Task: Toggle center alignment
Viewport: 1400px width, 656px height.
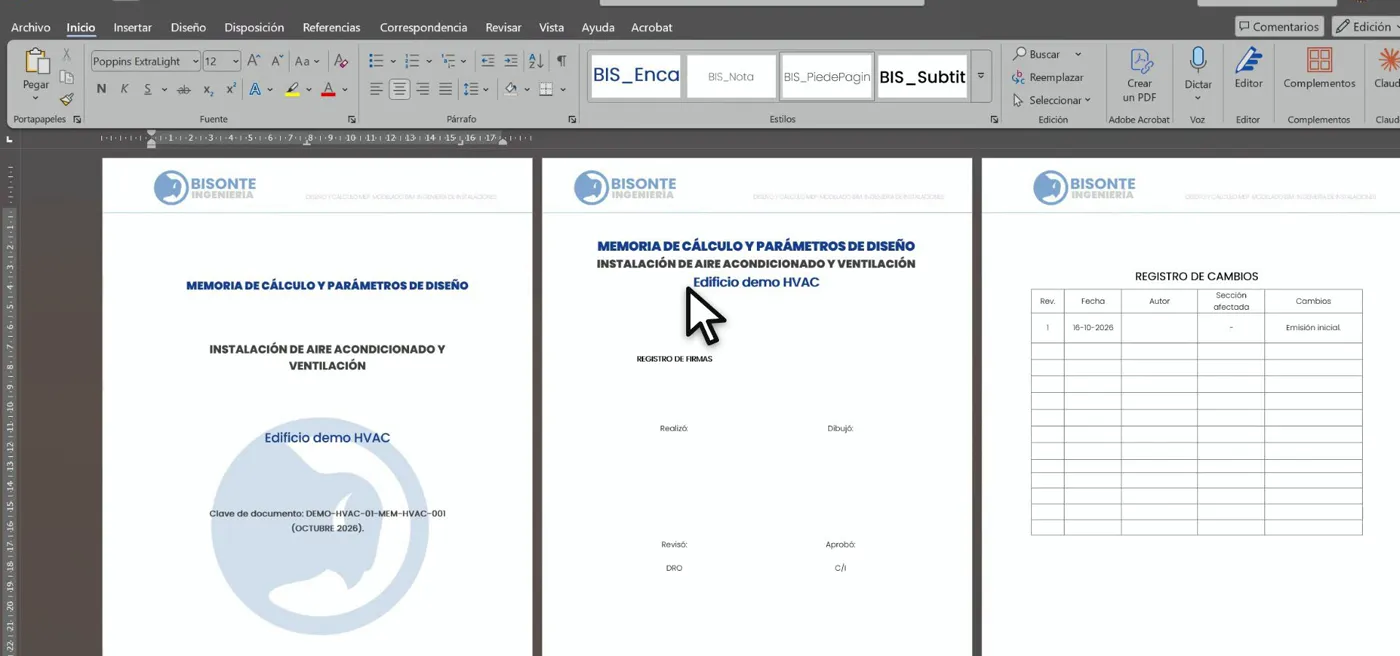Action: pos(399,89)
